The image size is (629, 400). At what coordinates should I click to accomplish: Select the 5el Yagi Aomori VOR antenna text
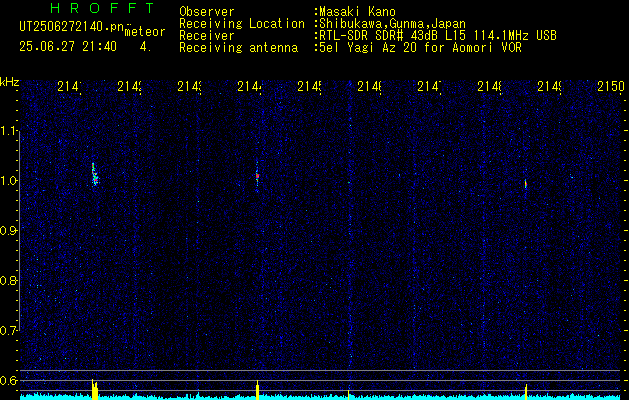420,48
